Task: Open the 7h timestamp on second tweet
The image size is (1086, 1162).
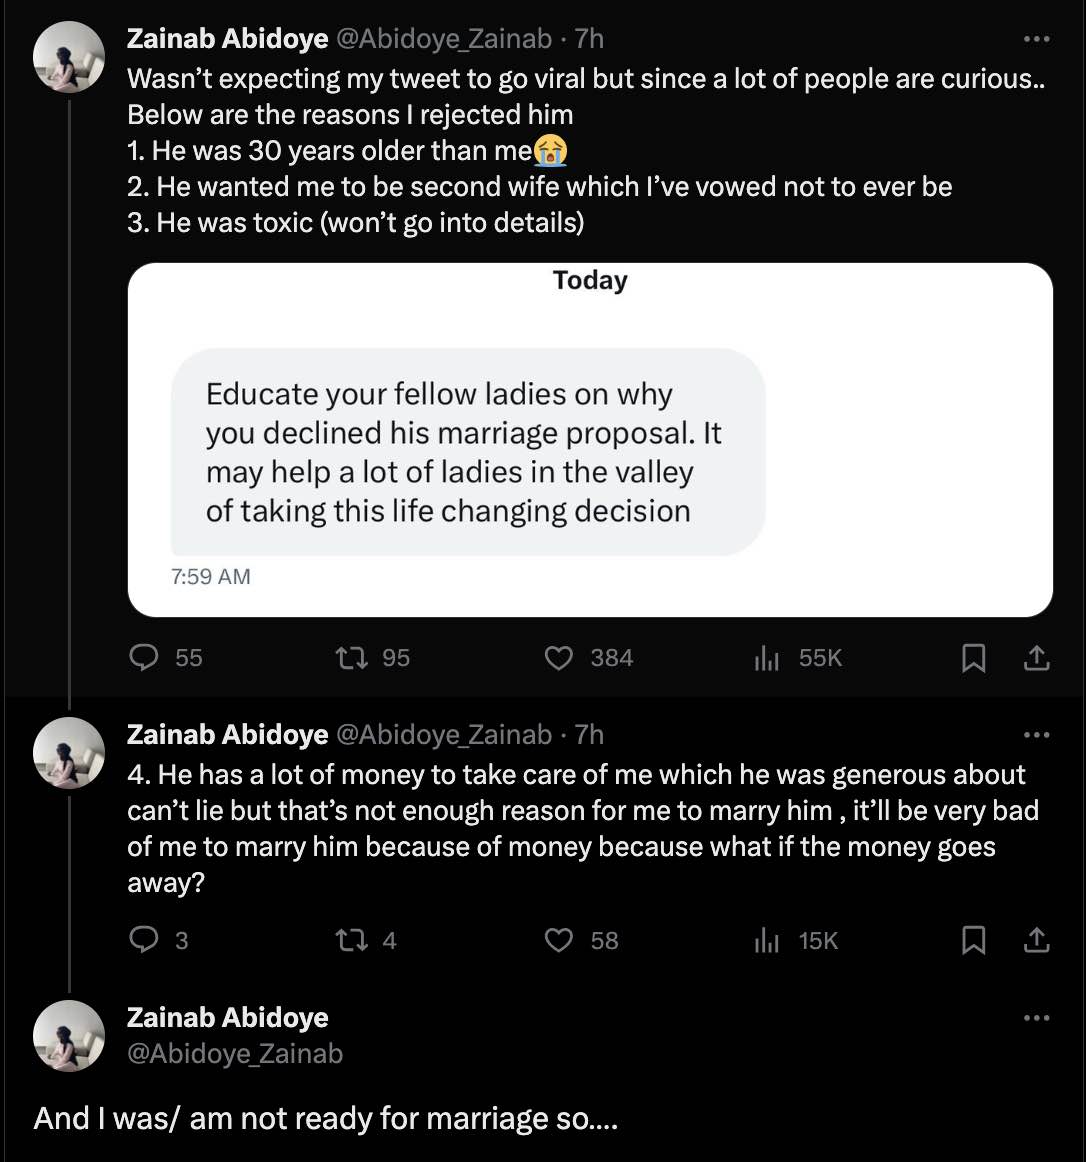Action: pos(590,735)
